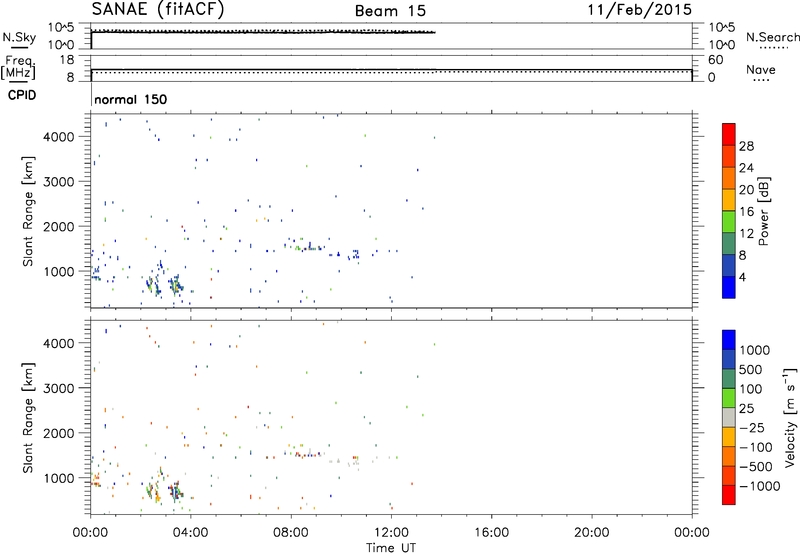Image resolution: width=800 pixels, height=554 pixels.
Task: Click the SANAE (fitACF) title text
Action: click(158, 9)
